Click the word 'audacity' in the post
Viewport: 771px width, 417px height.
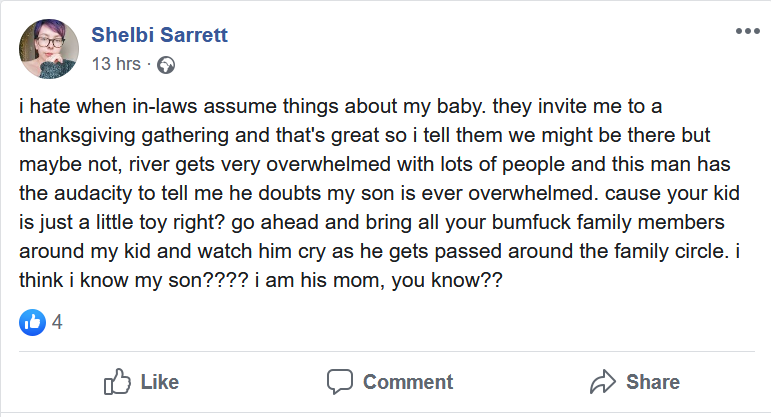coord(93,194)
